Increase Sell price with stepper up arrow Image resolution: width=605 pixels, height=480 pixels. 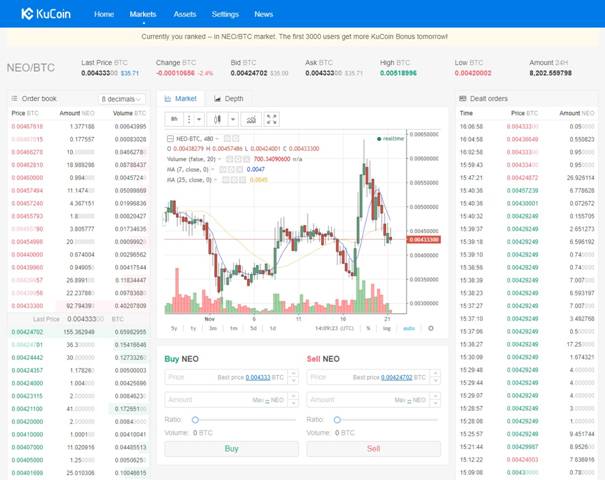[x=436, y=373]
